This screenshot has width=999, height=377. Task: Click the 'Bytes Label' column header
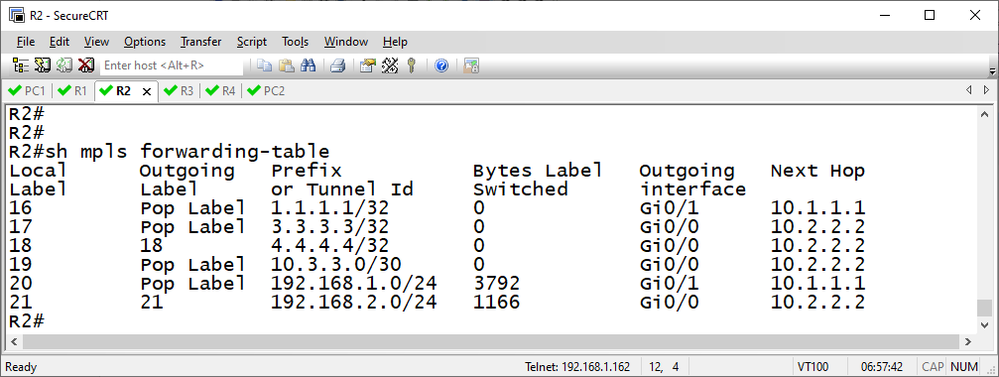(538, 170)
